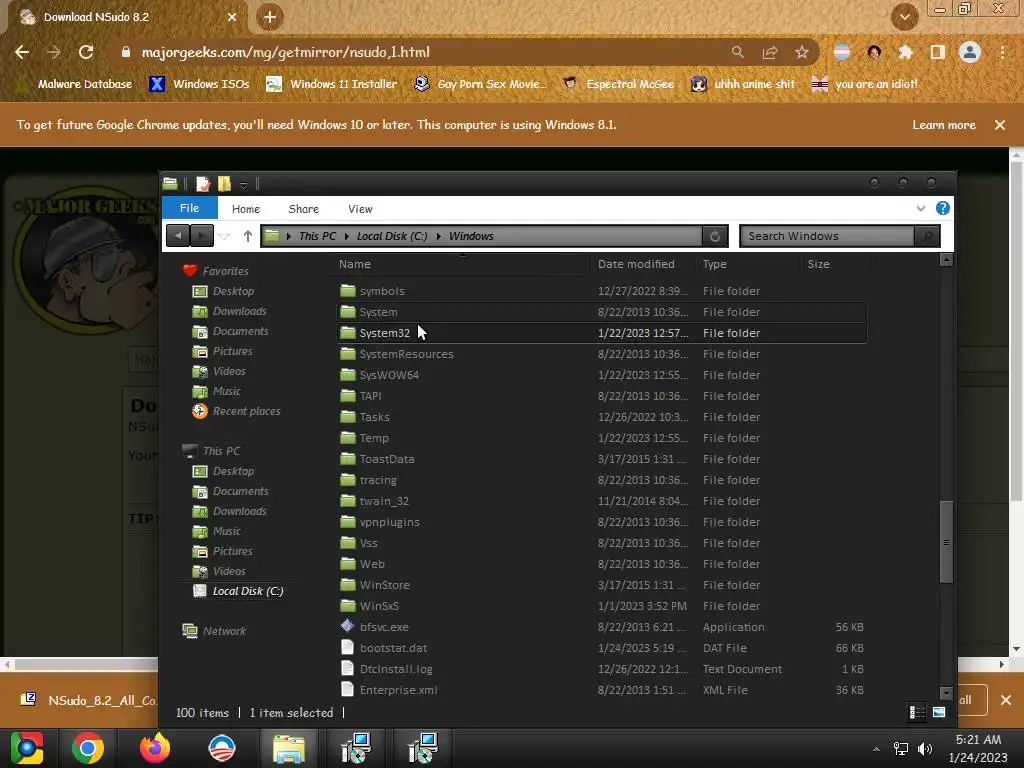Click Local Disk (C:) breadcrumb in address bar
The width and height of the screenshot is (1024, 768).
(x=392, y=236)
